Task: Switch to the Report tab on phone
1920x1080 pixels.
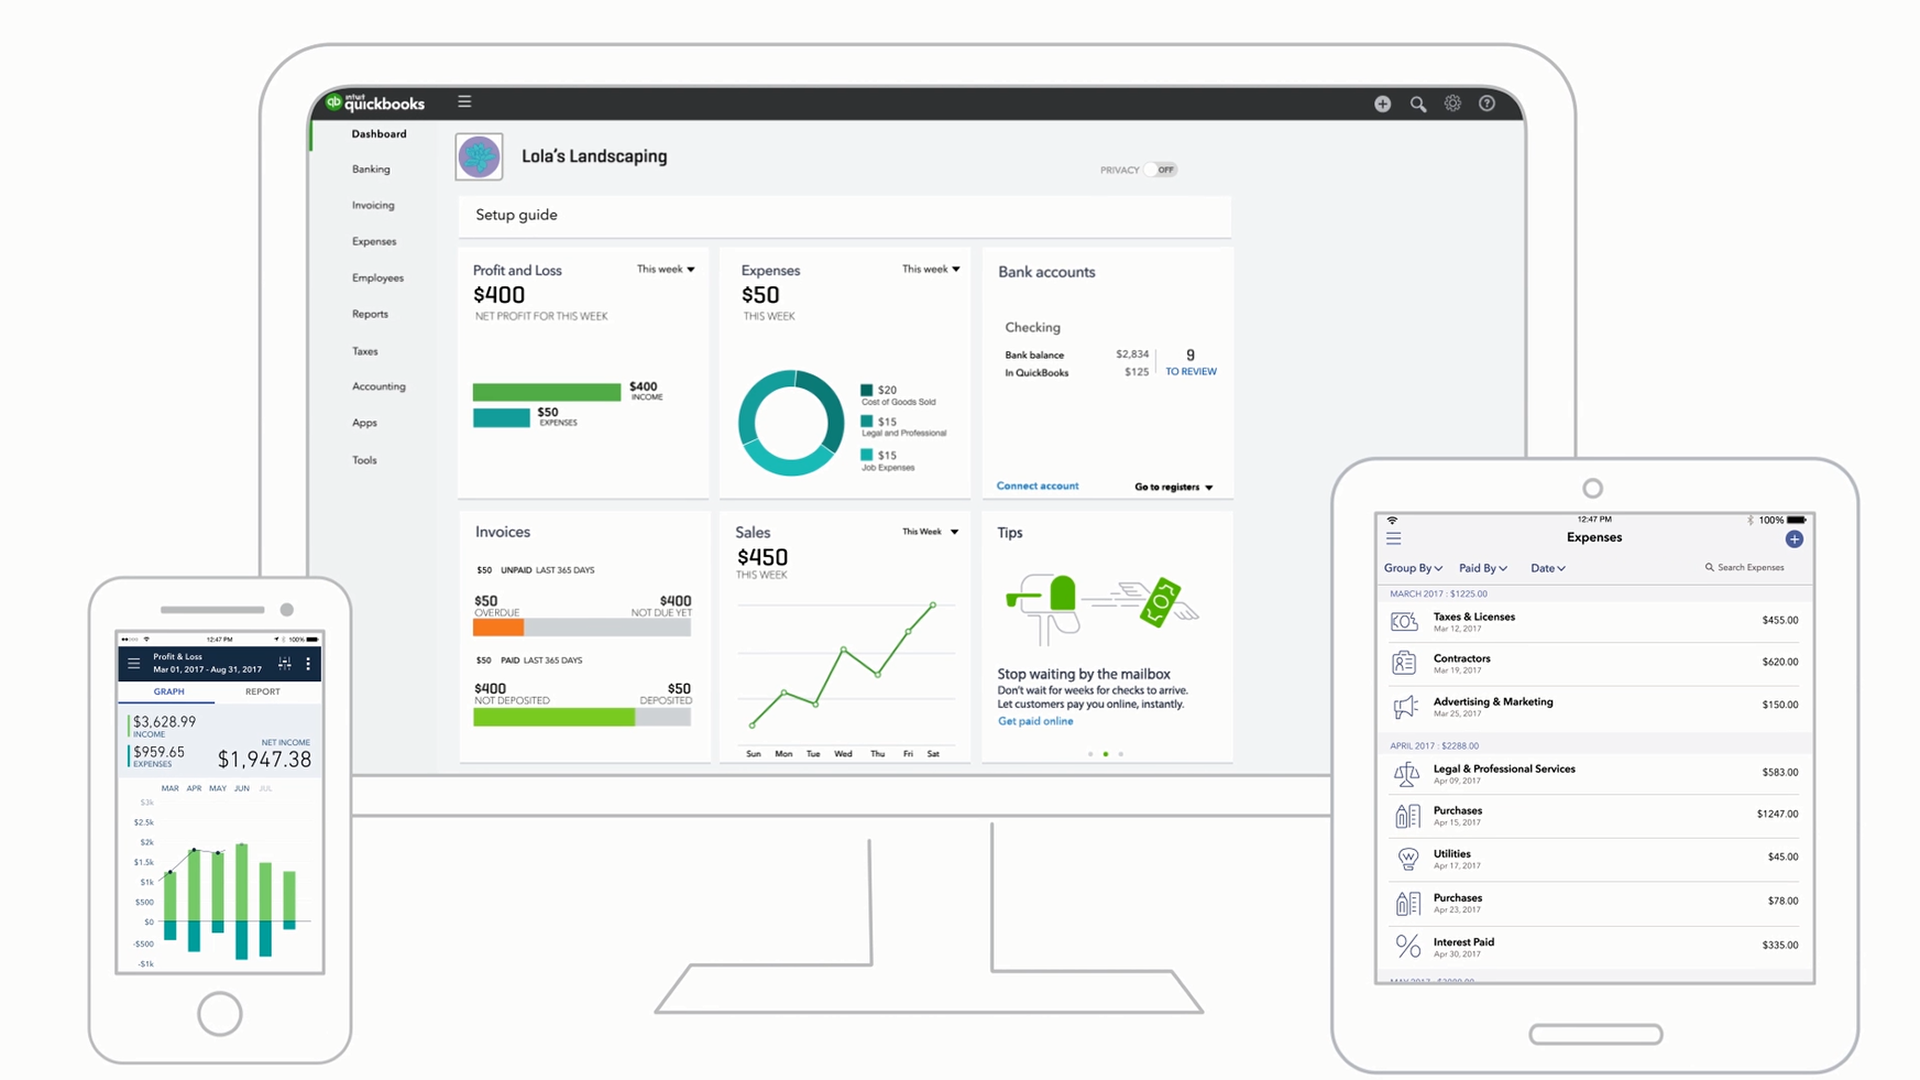Action: [262, 692]
